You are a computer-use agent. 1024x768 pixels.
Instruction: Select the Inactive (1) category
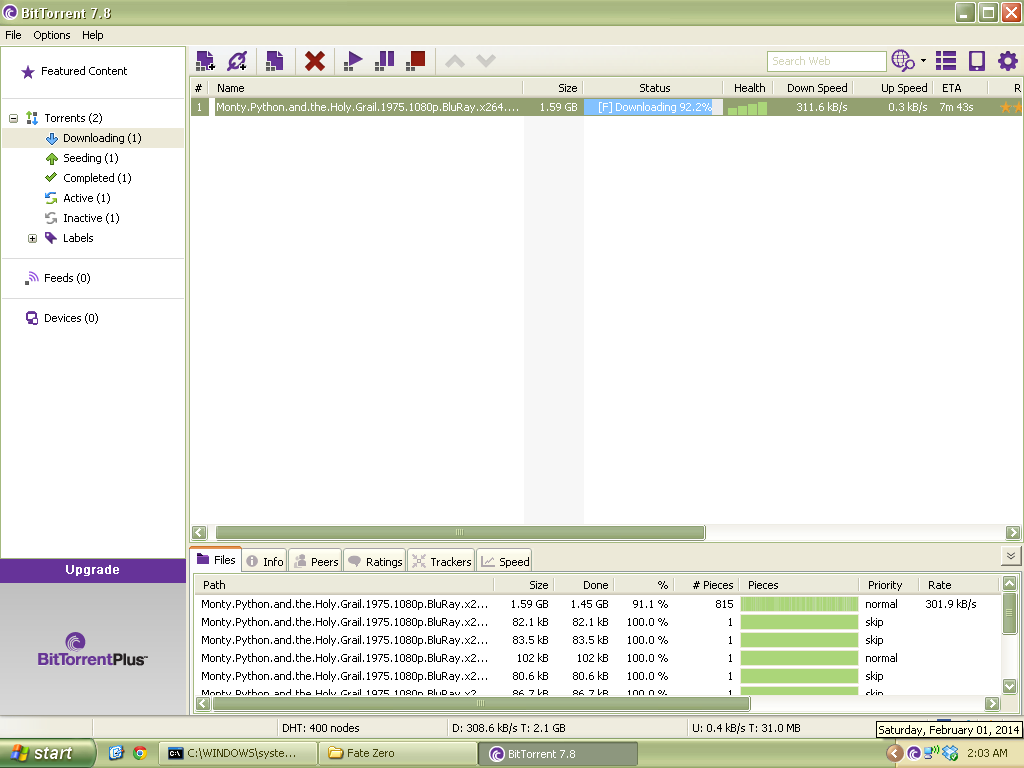tap(91, 218)
